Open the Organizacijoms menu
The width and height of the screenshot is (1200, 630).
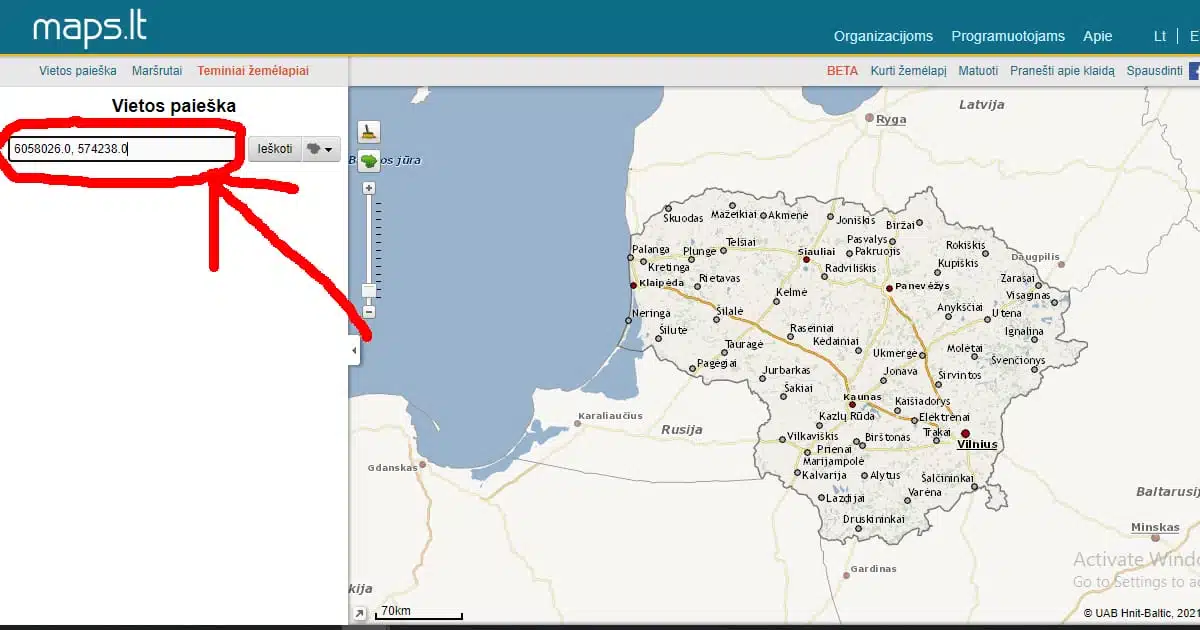coord(883,36)
